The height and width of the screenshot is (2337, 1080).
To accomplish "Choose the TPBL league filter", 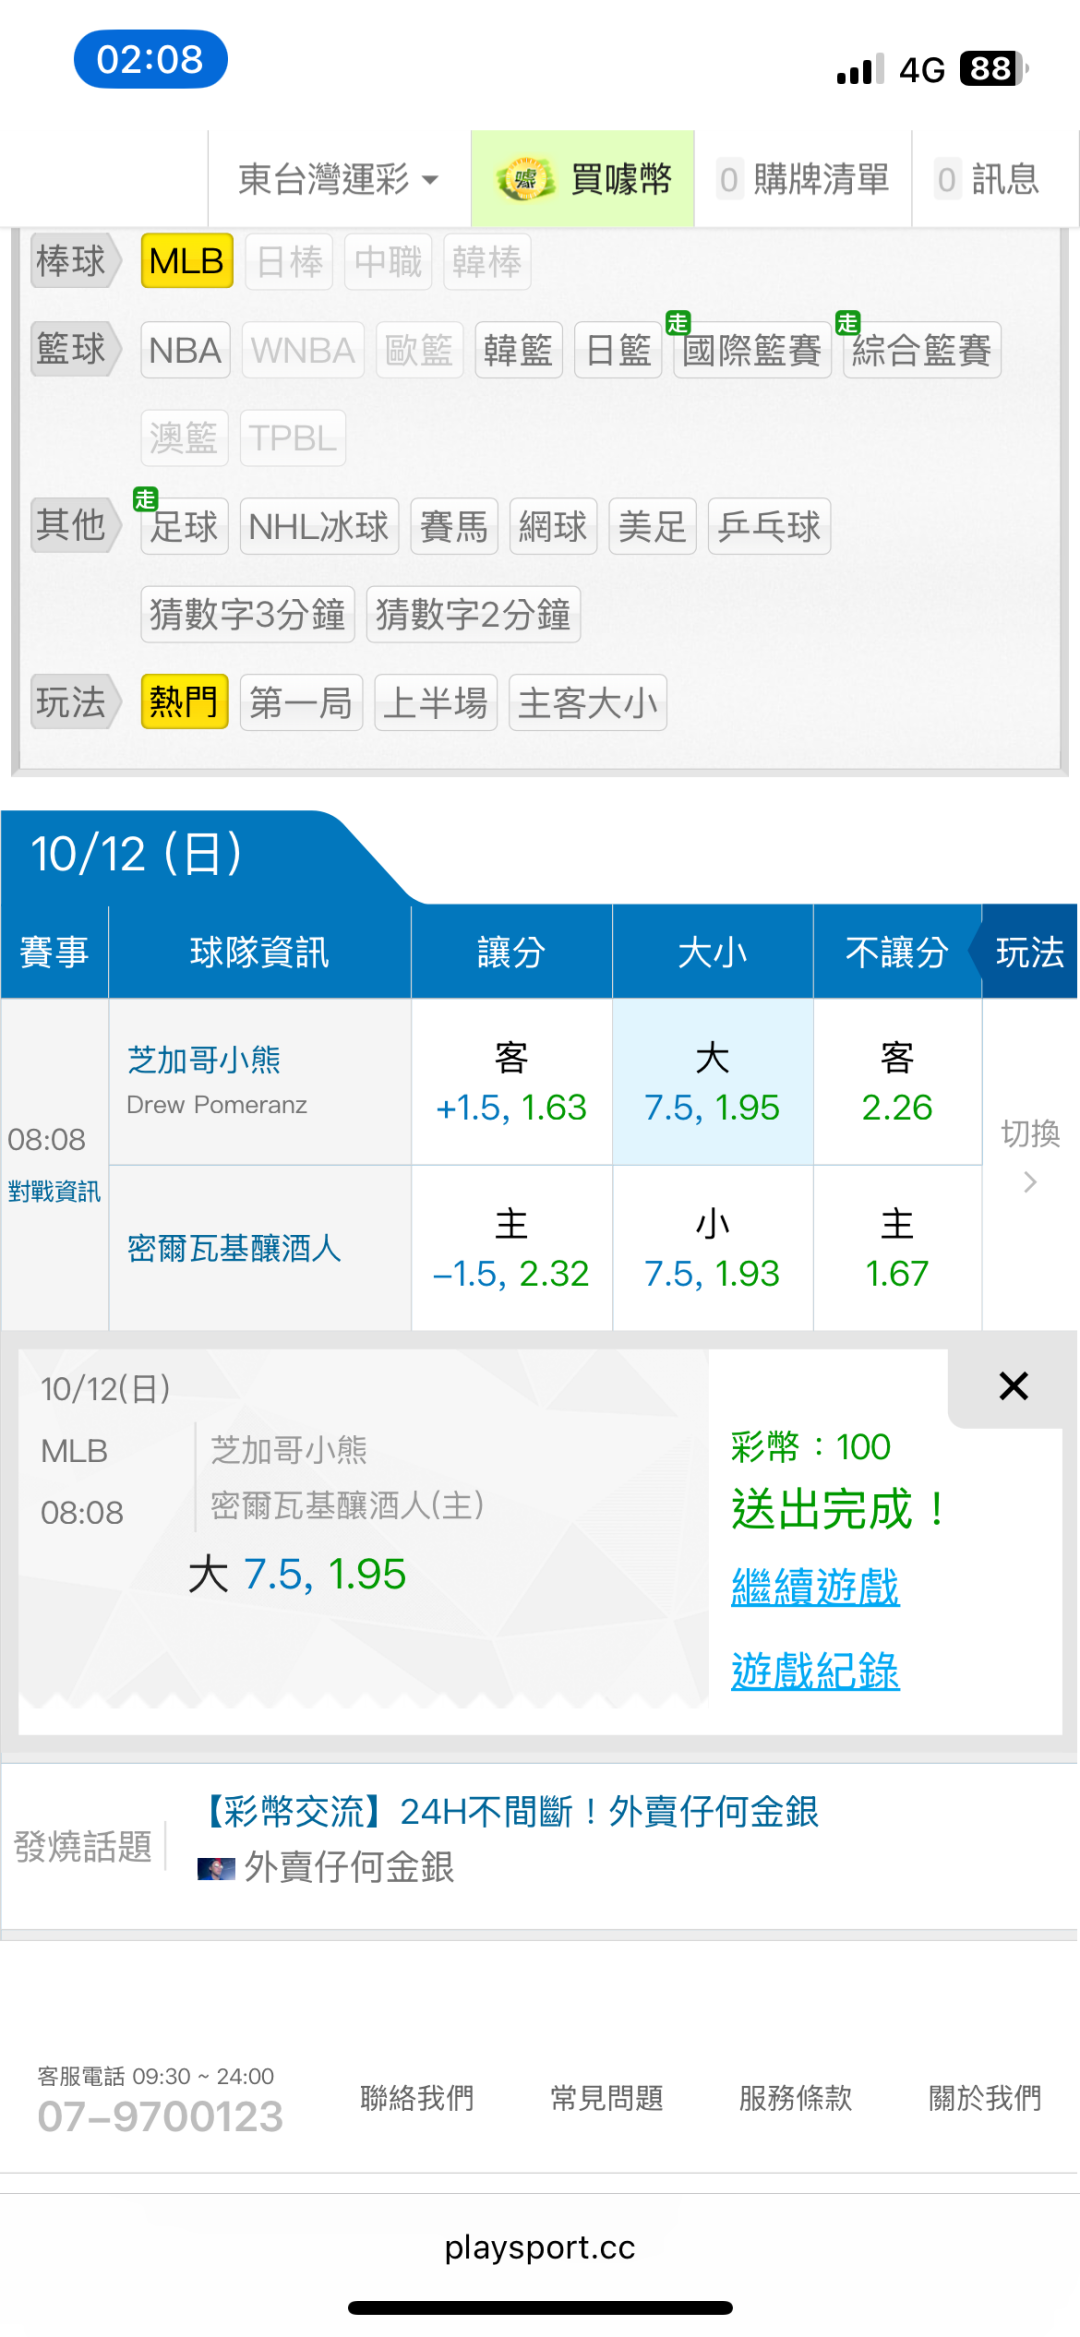I will pos(292,438).
